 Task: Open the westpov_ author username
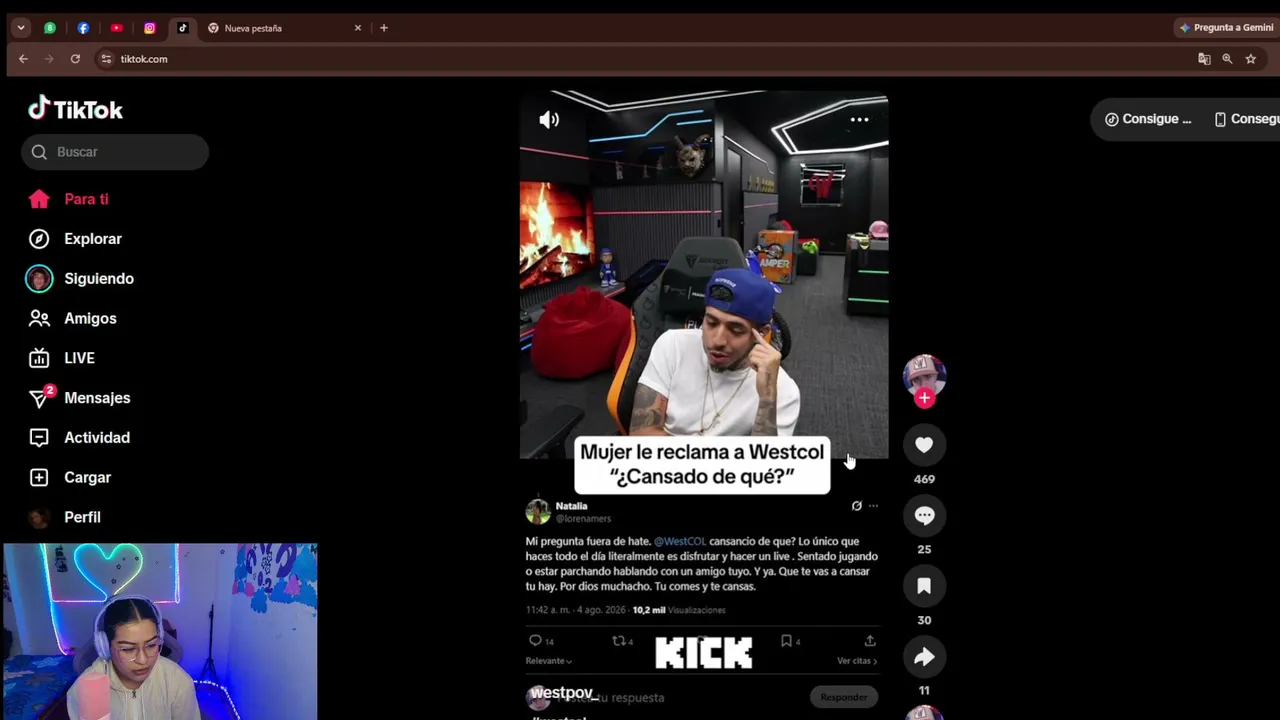[x=562, y=693]
